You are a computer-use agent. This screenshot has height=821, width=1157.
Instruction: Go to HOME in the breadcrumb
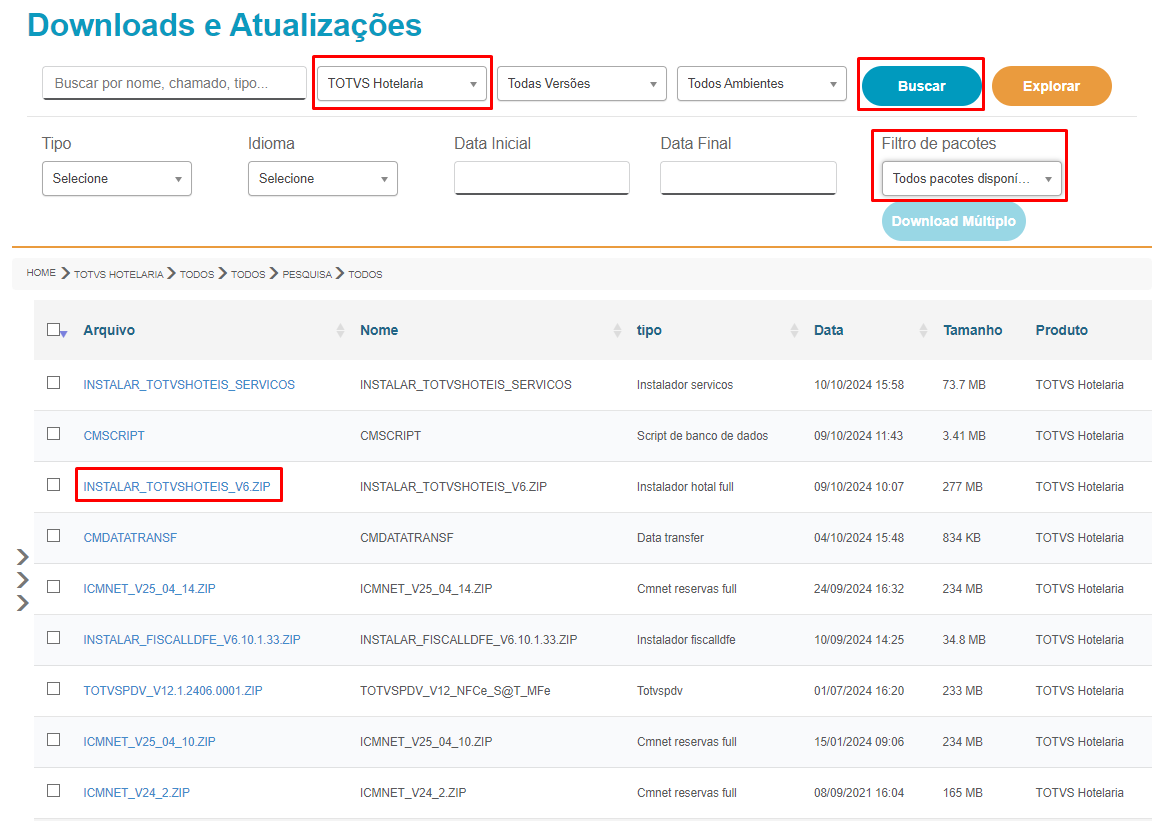(41, 273)
